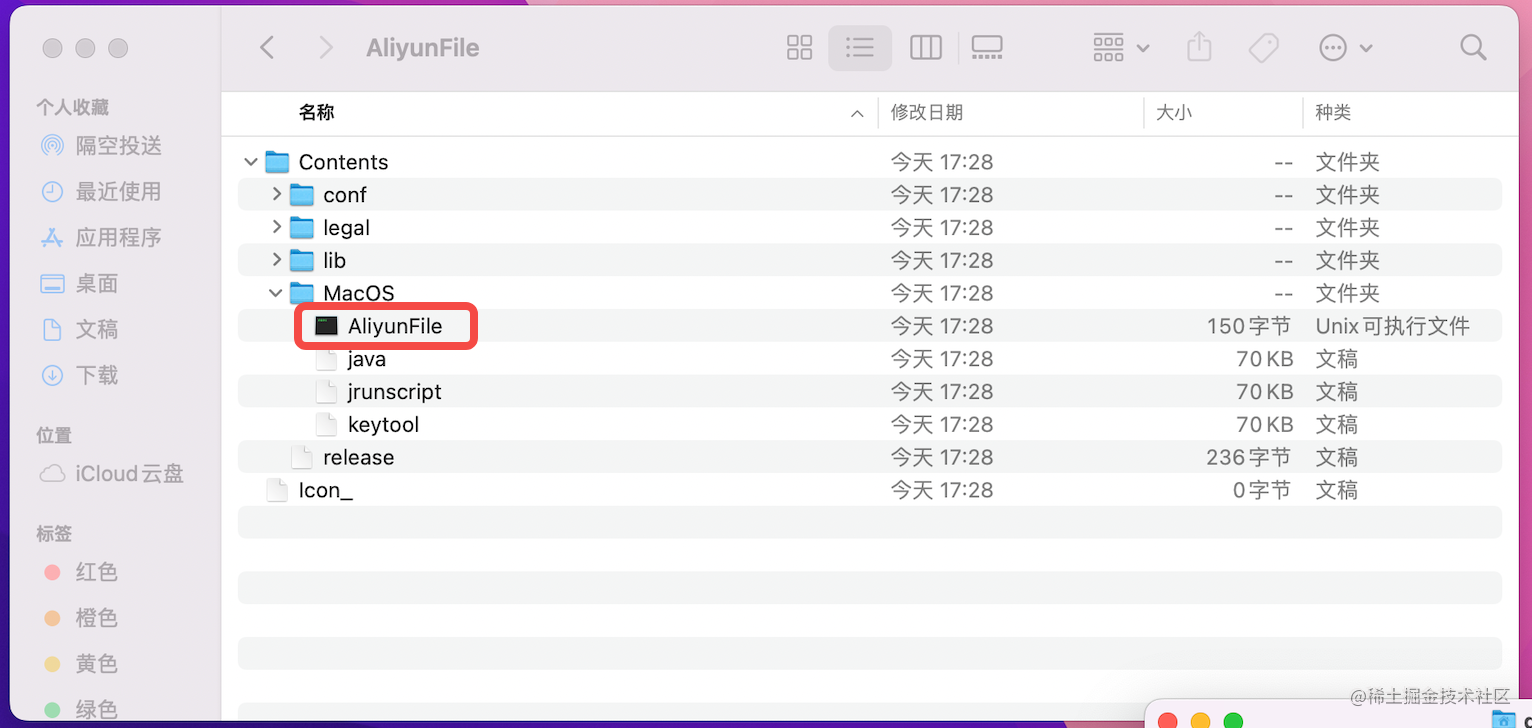
Task: Collapse the Contents folder
Action: point(250,162)
